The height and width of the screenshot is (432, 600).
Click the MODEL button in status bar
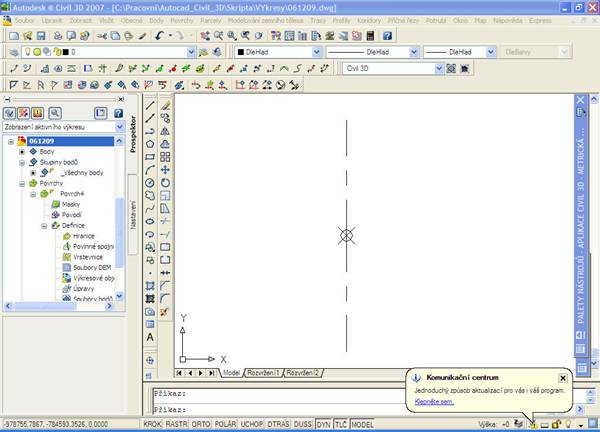tap(362, 424)
